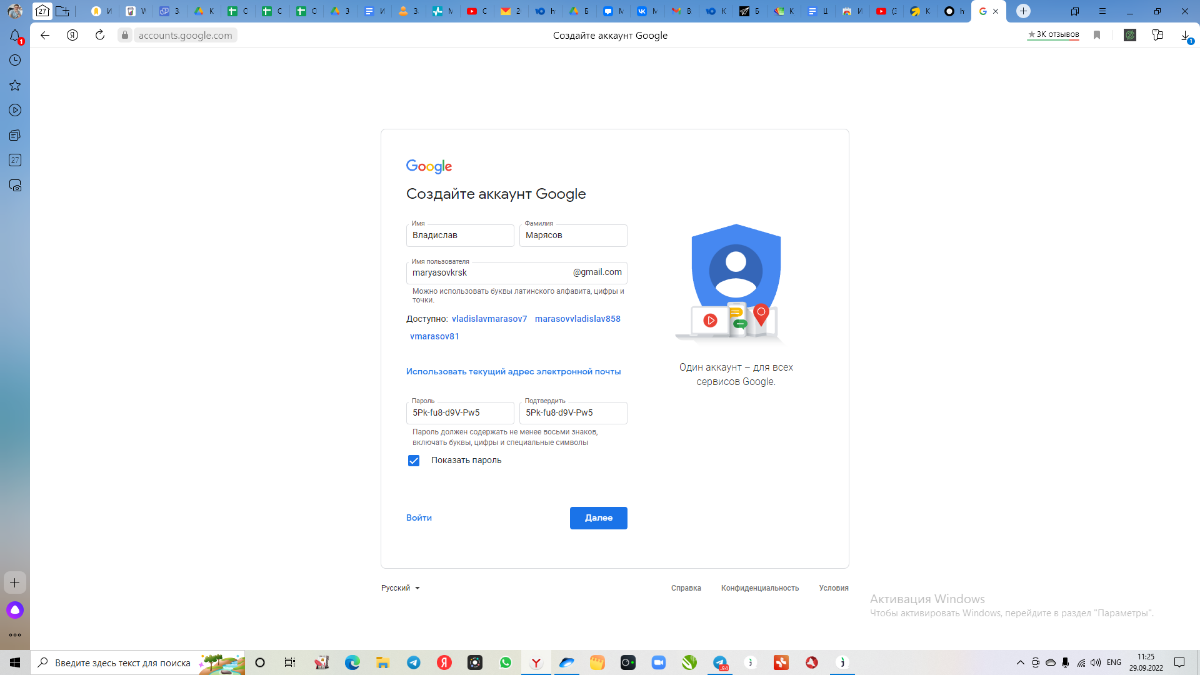Open the downloads arrow icon
The width and height of the screenshot is (1200, 675).
[x=1187, y=36]
